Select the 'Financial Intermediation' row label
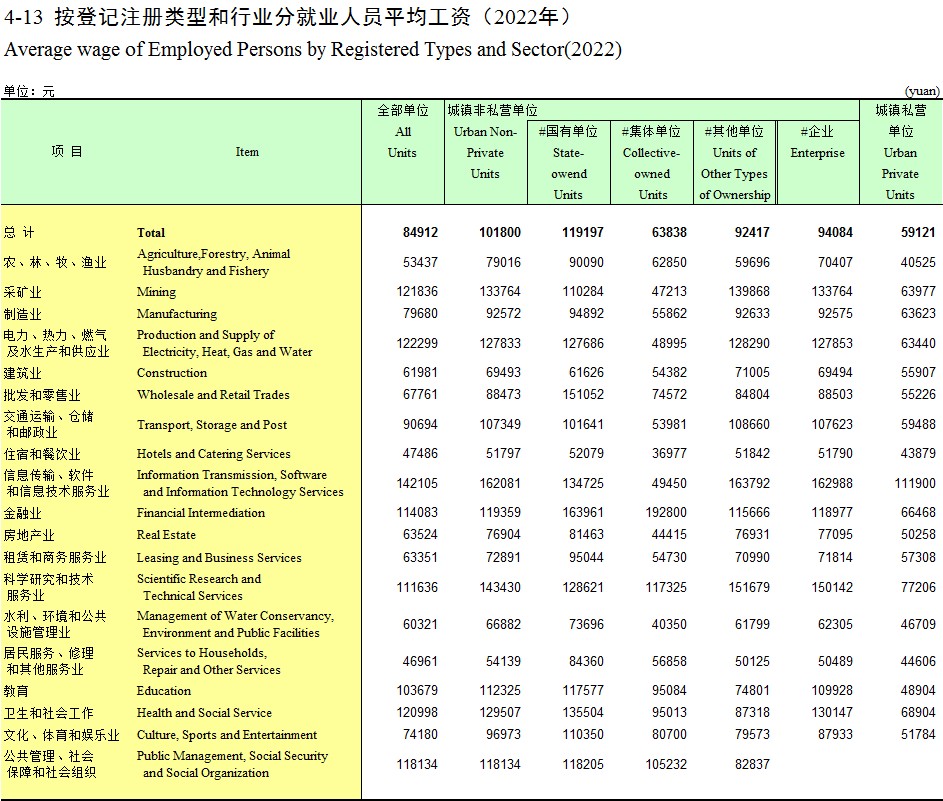This screenshot has height=801, width=943. click(x=201, y=512)
